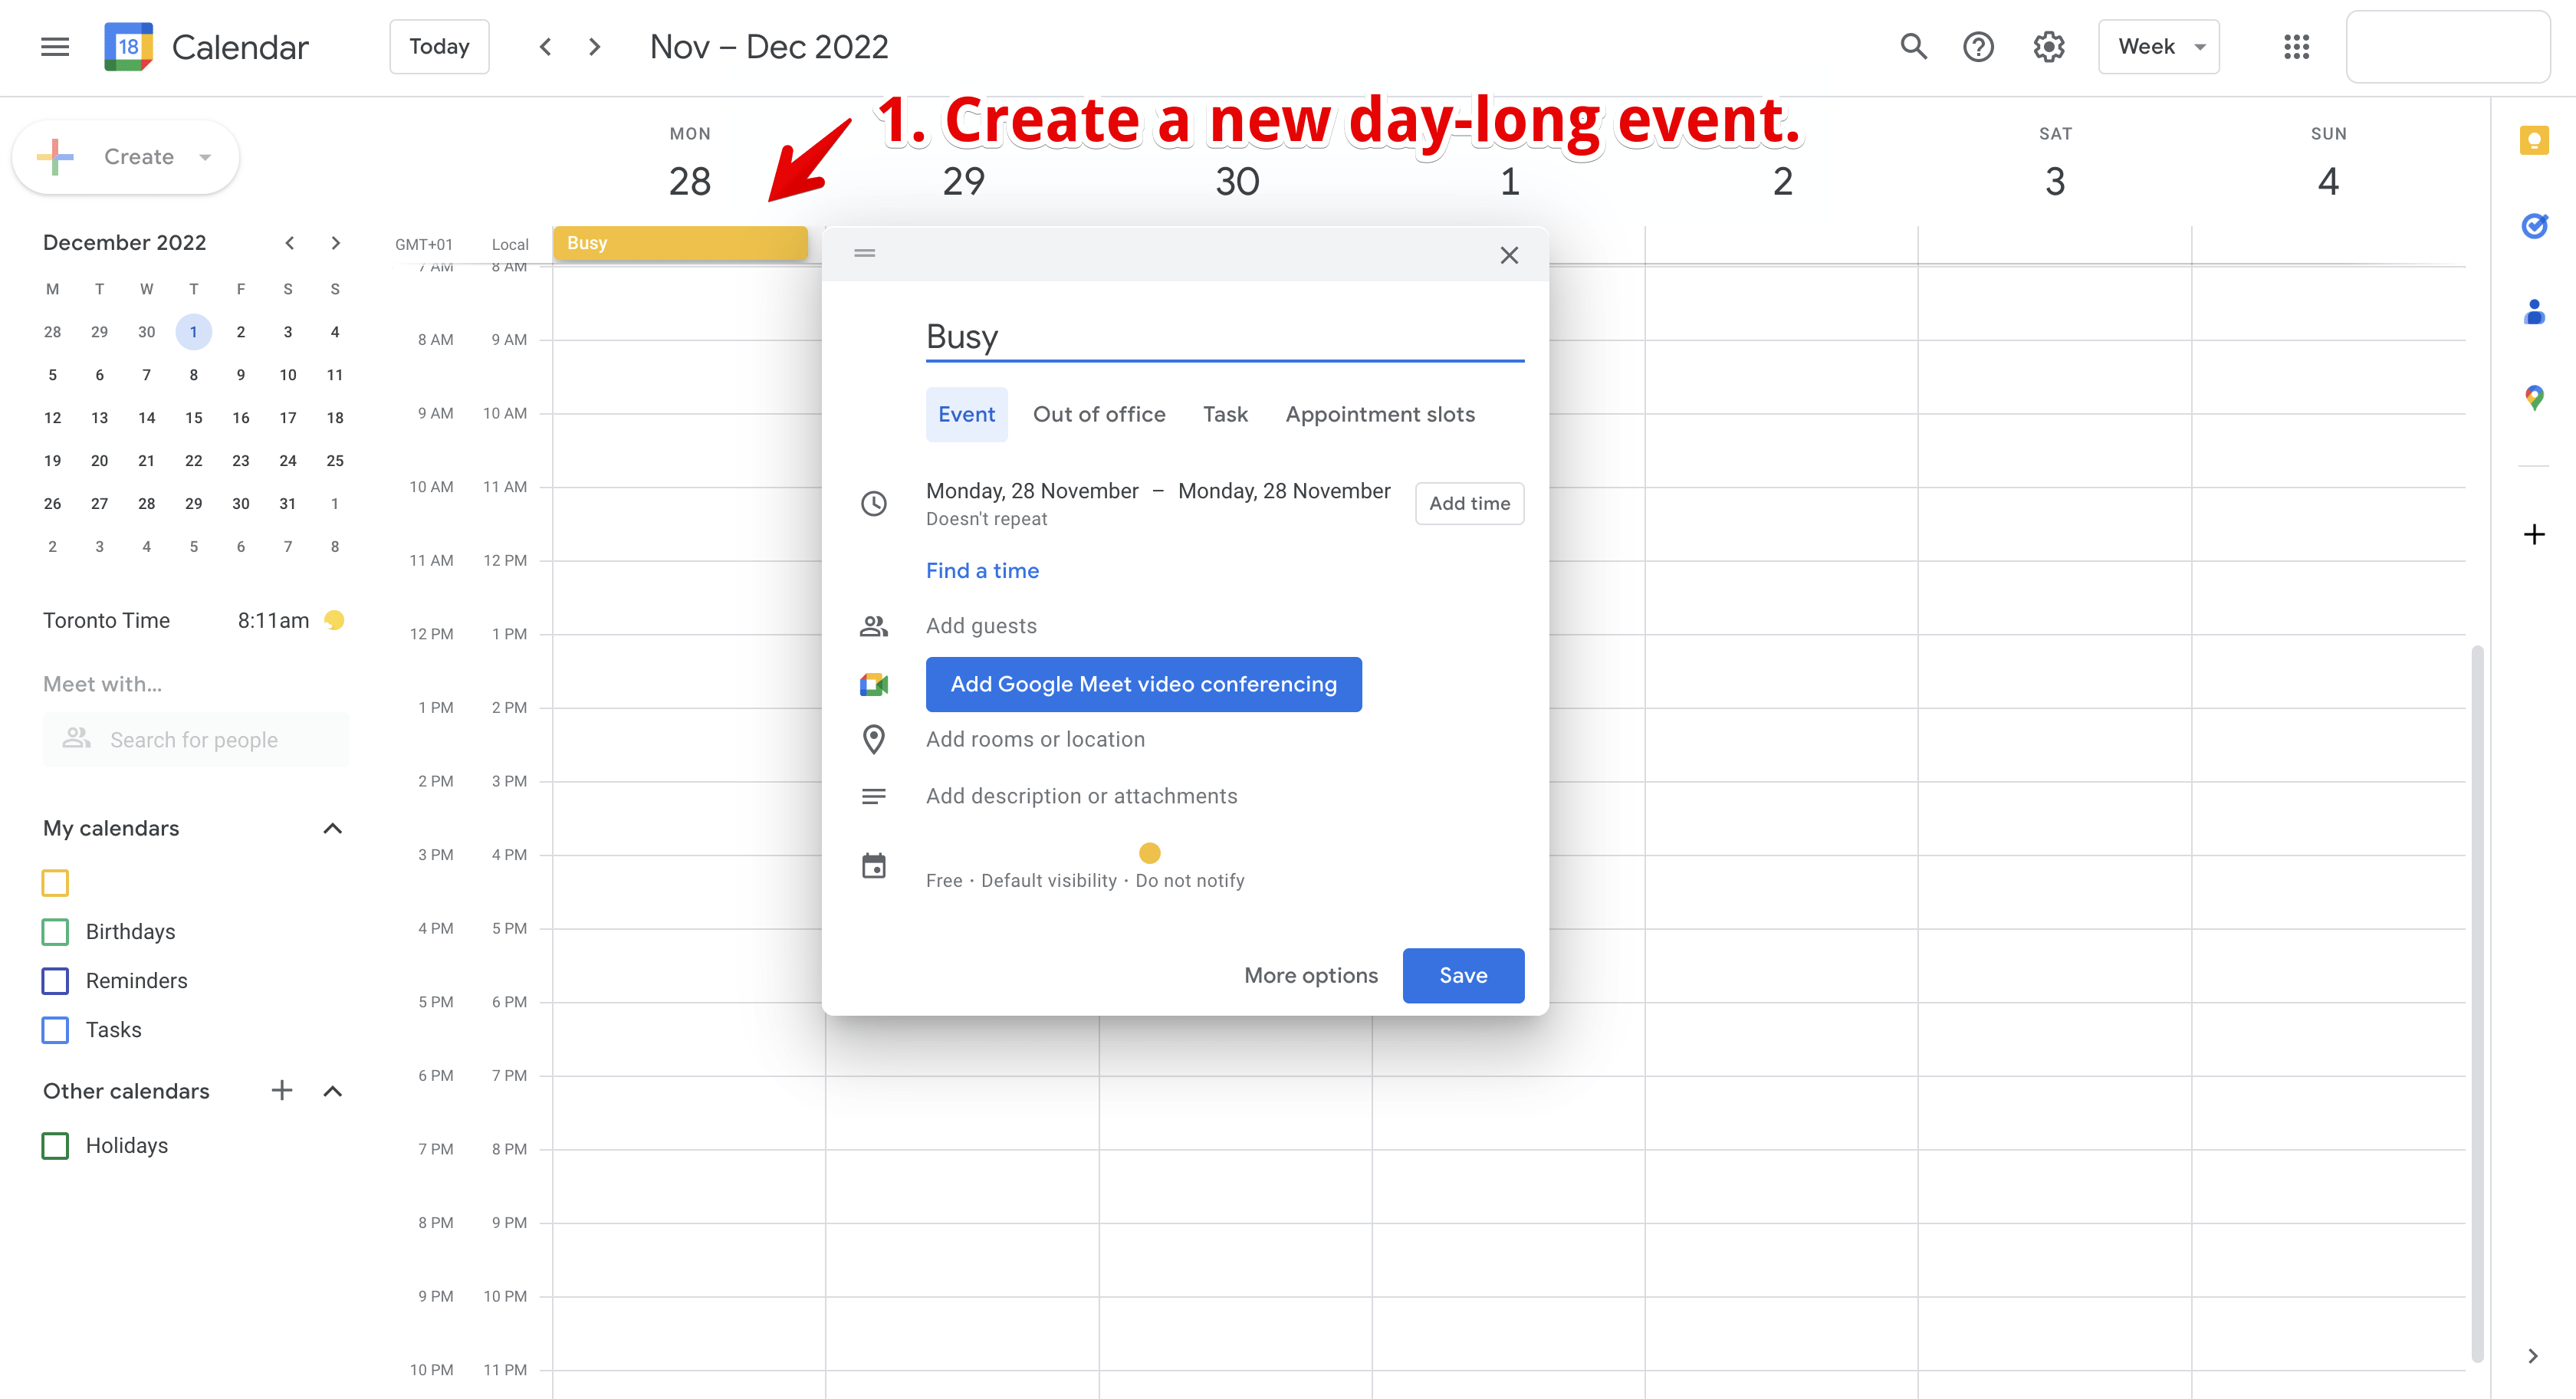This screenshot has width=2576, height=1399.
Task: Open the Google apps grid
Action: tap(2296, 46)
